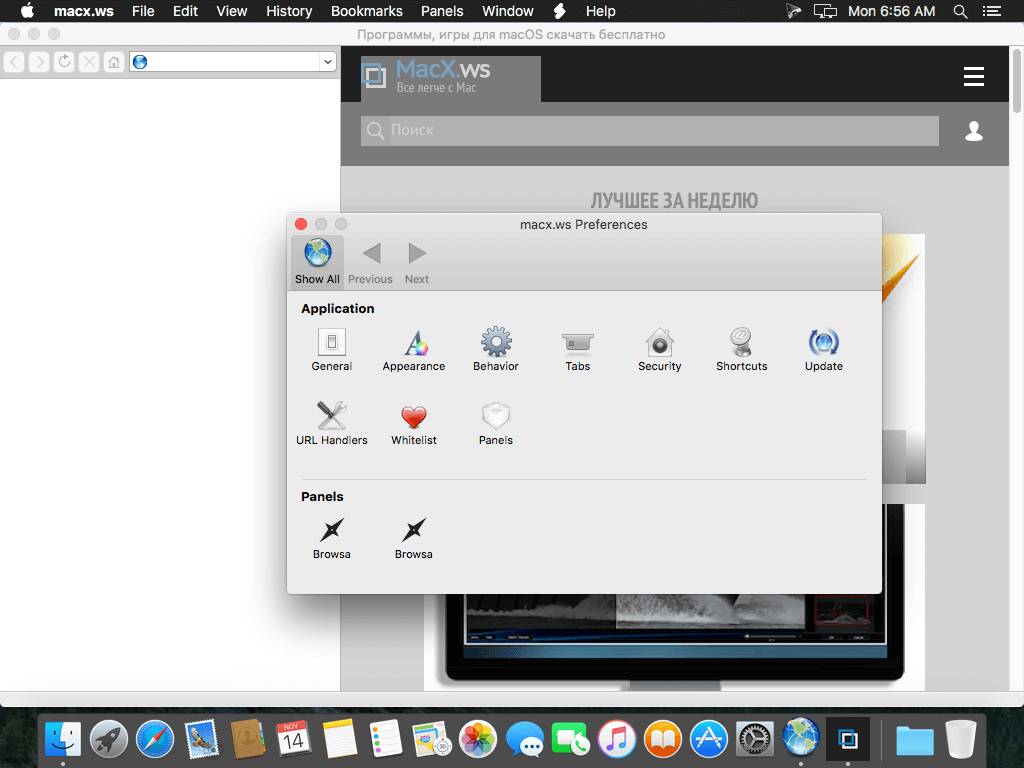
Task: Open the Bookmarks menu
Action: tap(366, 11)
